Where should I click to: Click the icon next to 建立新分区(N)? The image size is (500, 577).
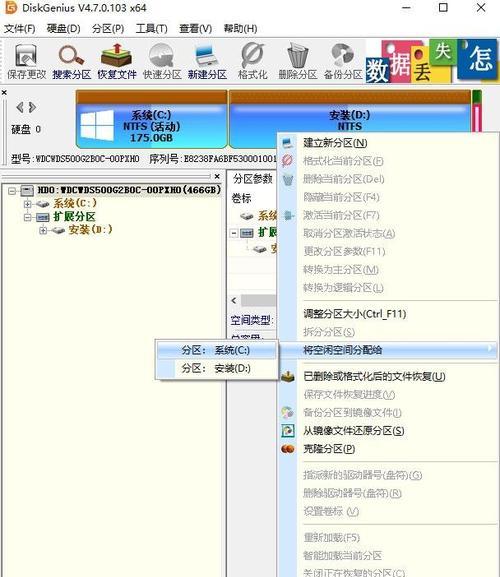(287, 143)
